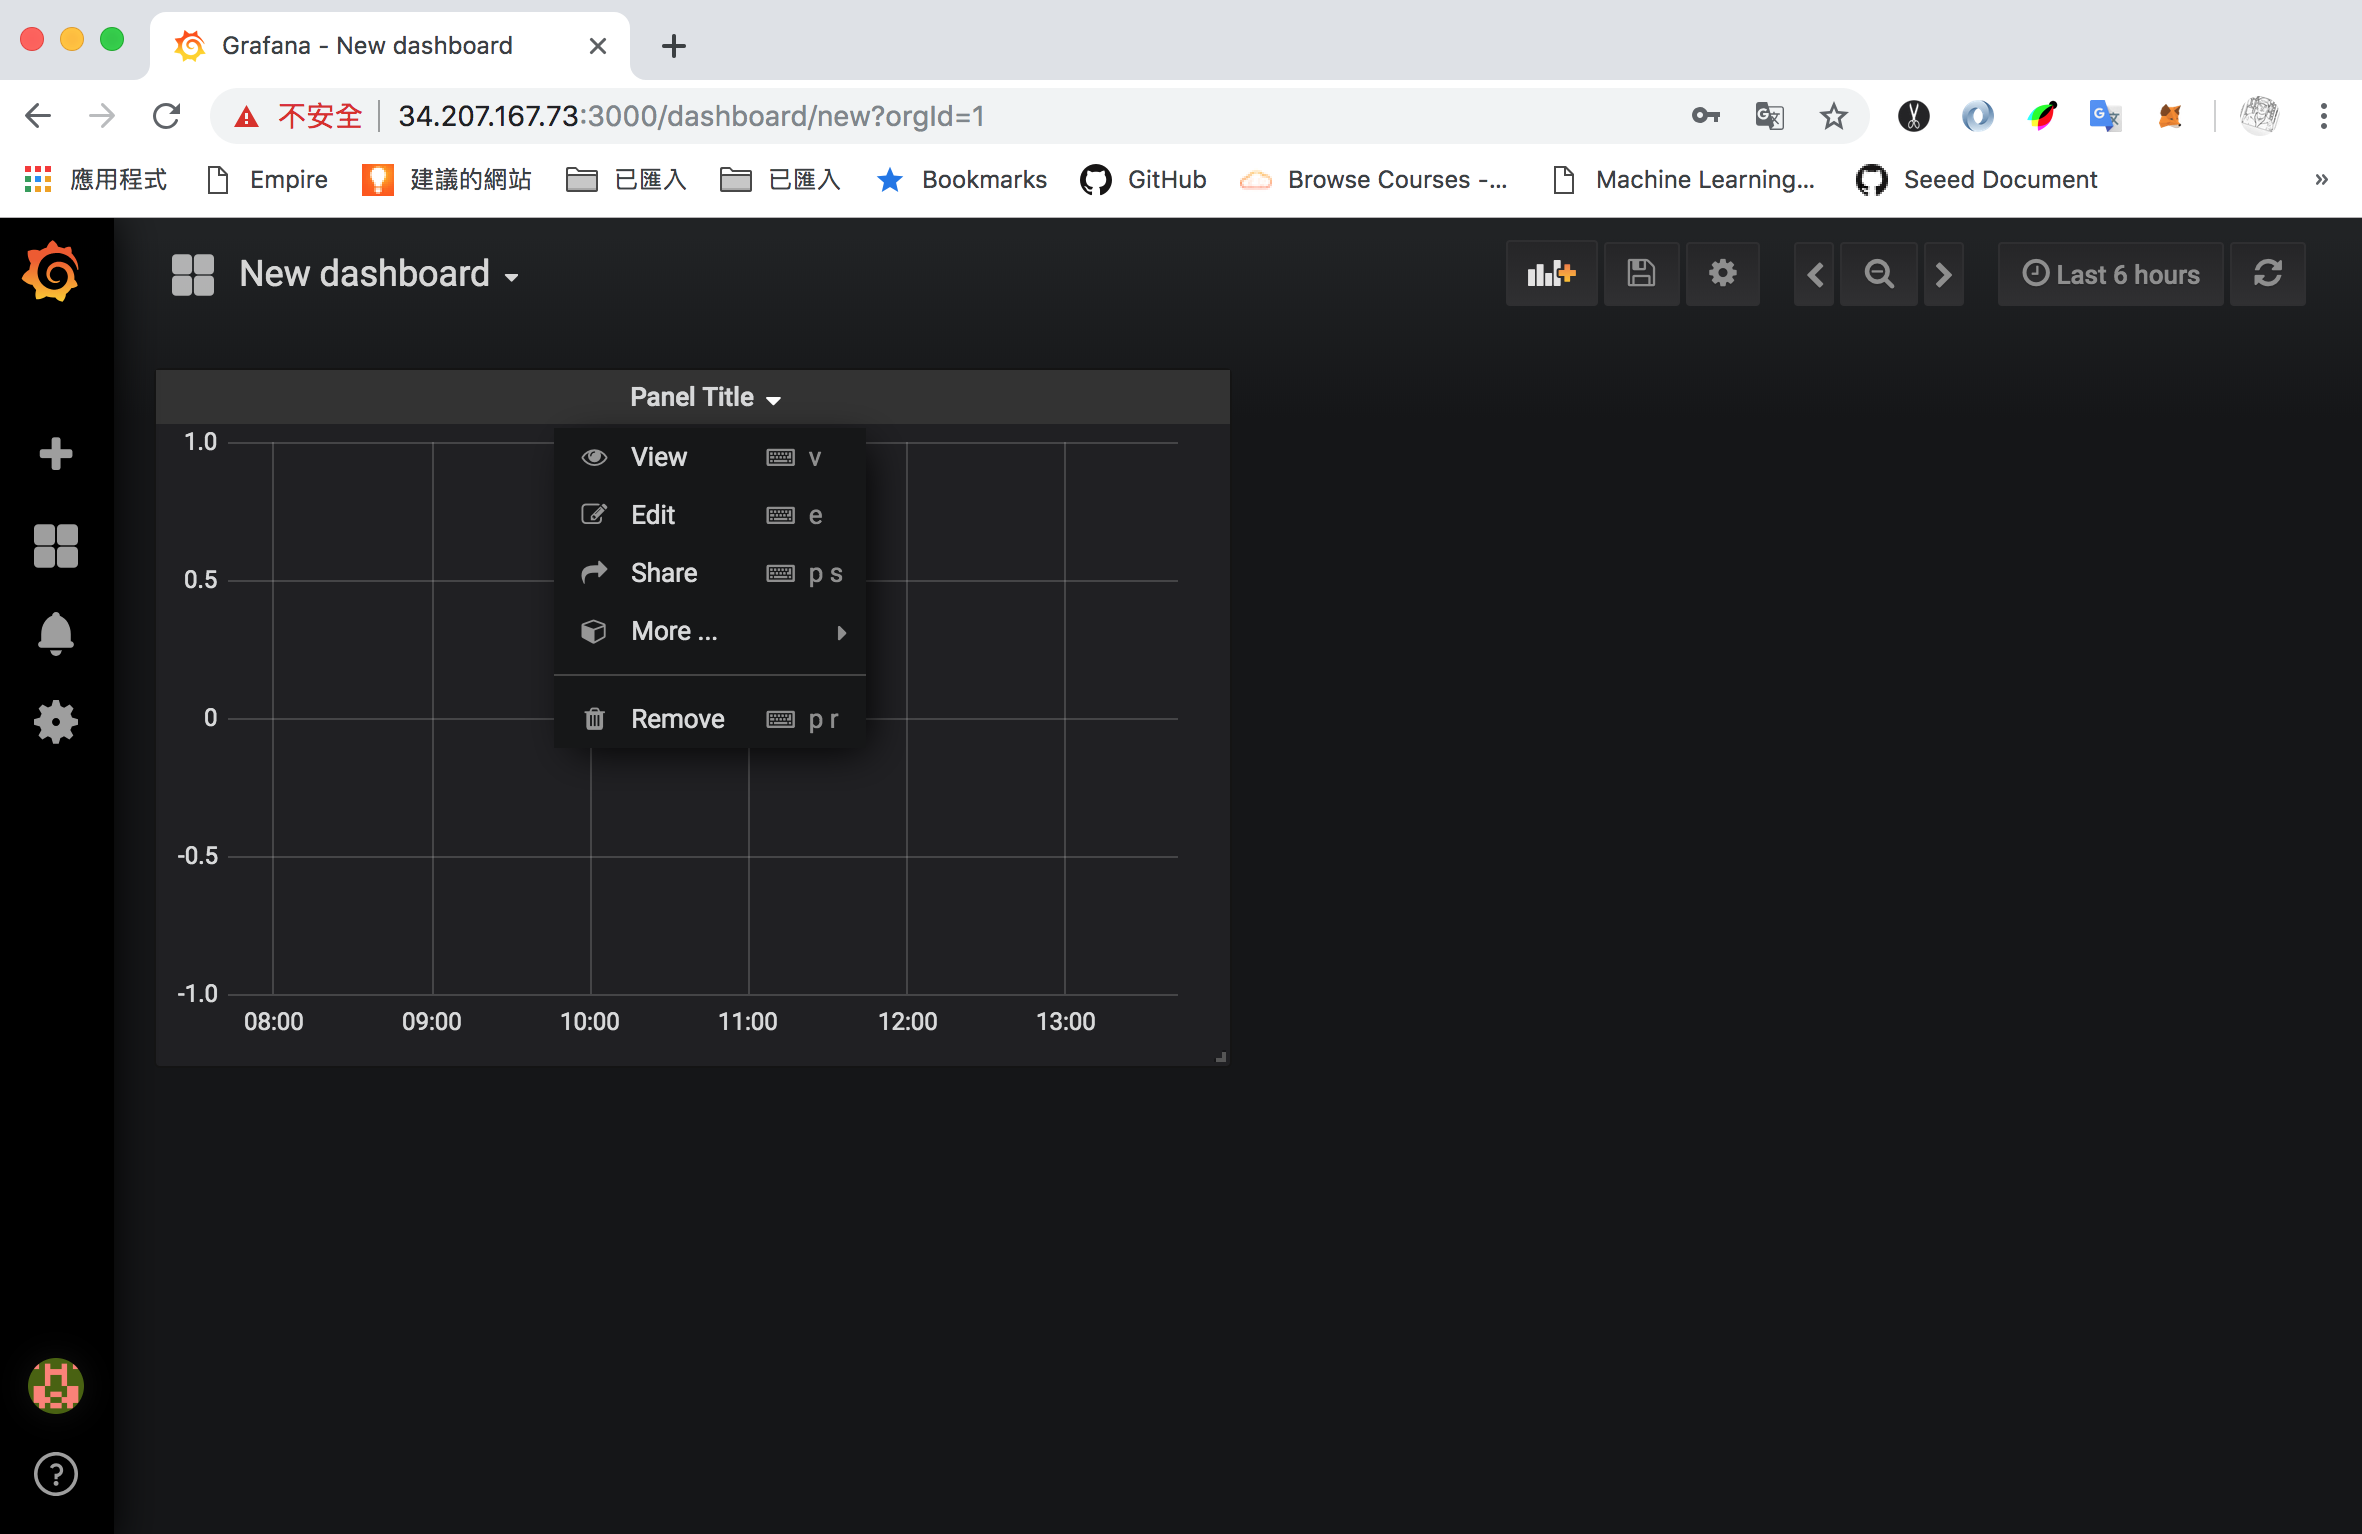Open the Help question mark icon
Viewport: 2362px width, 1534px height.
tap(55, 1473)
